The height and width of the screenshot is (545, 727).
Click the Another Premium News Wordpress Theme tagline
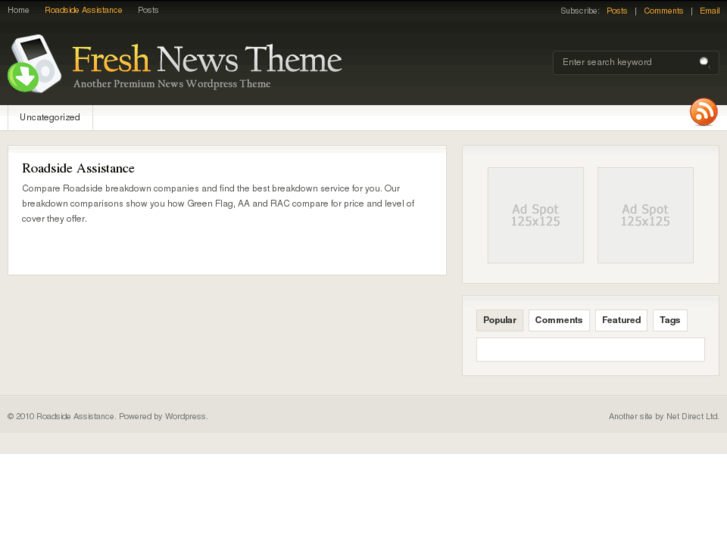(172, 84)
